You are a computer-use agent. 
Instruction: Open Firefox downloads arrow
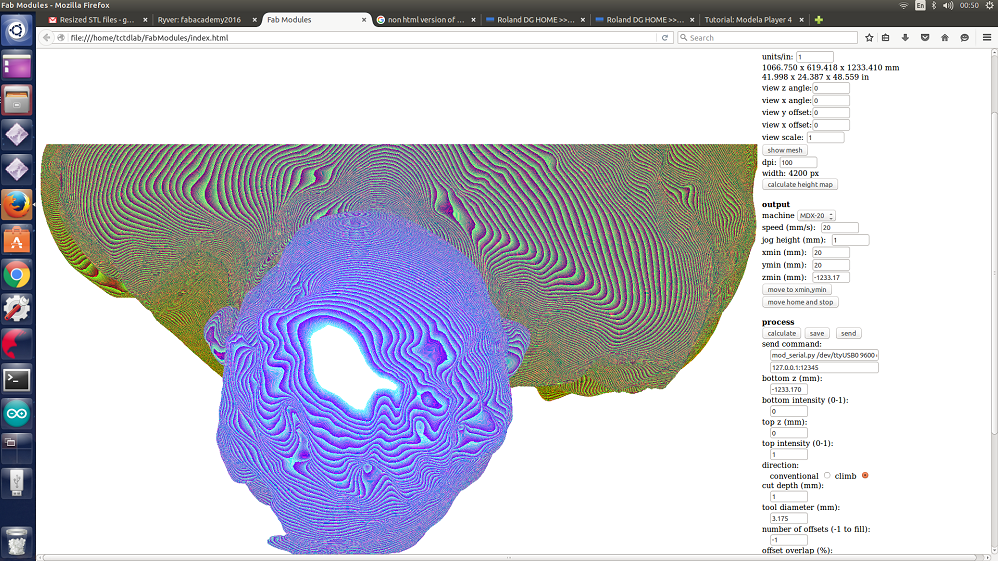[905, 38]
